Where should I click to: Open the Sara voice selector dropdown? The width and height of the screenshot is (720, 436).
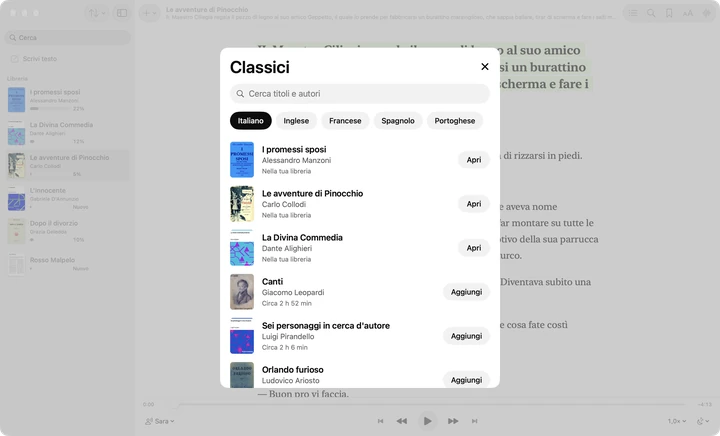(159, 421)
